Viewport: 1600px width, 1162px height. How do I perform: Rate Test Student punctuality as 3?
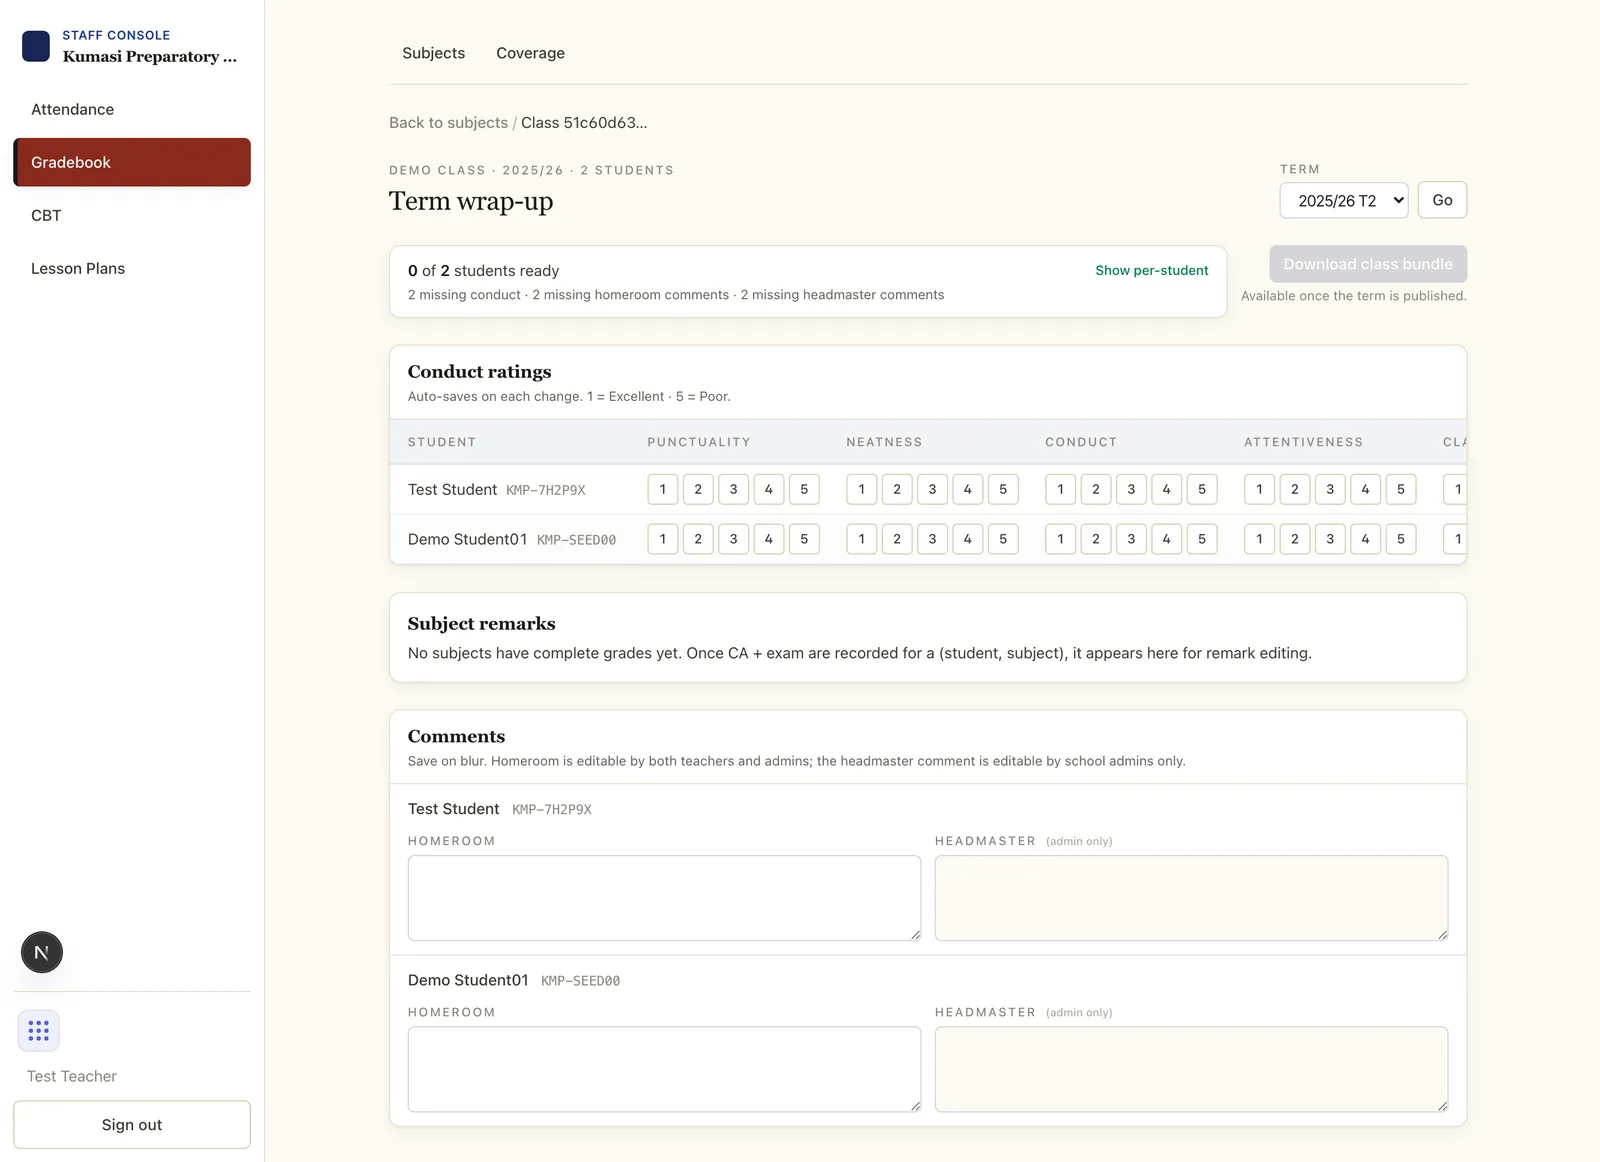733,489
